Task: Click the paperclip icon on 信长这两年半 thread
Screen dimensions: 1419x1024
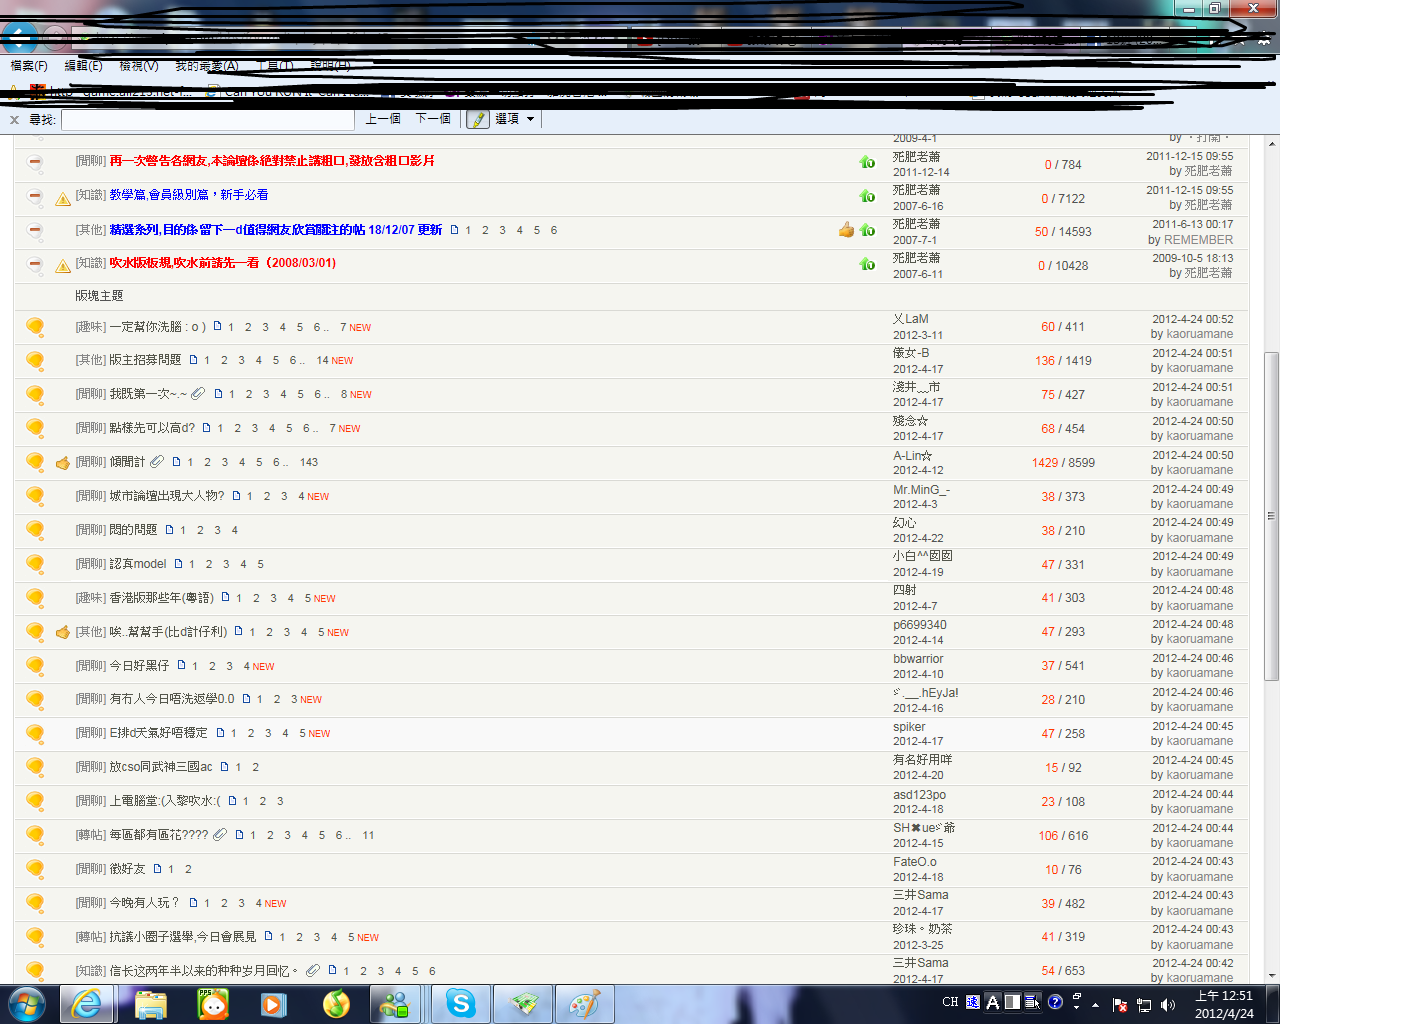Action: 313,970
